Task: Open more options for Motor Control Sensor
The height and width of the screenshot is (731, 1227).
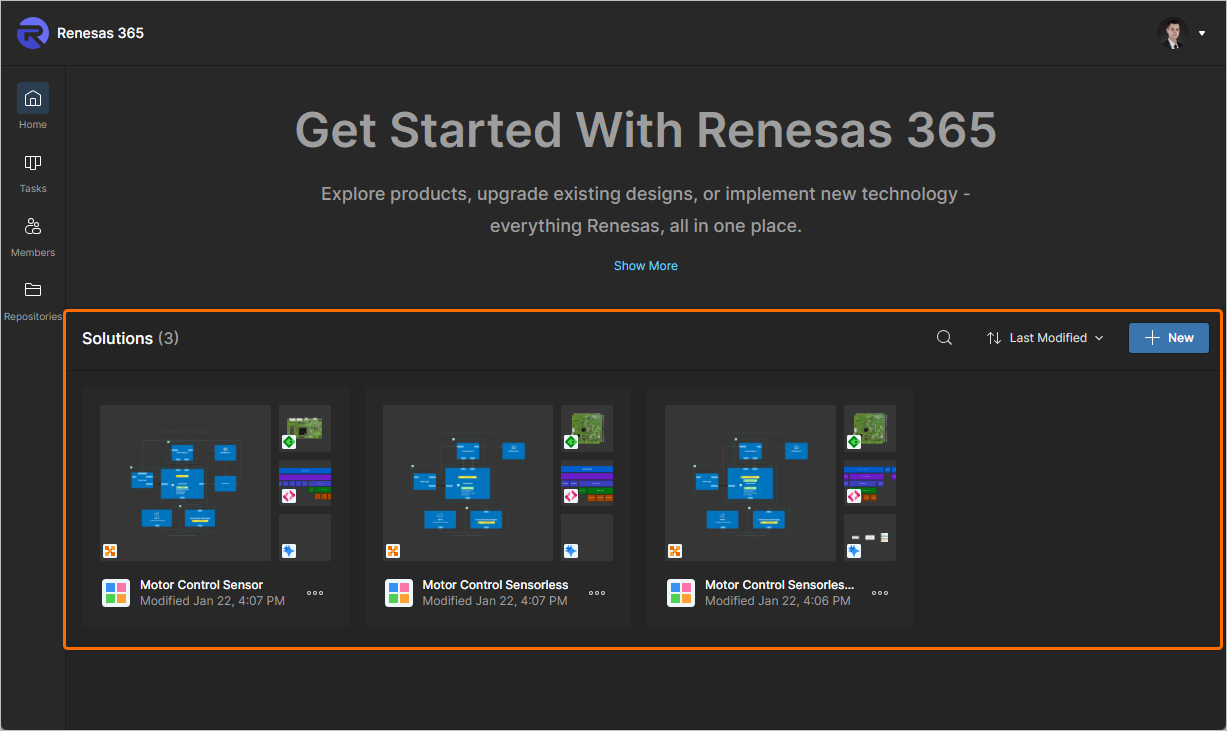Action: [x=315, y=593]
